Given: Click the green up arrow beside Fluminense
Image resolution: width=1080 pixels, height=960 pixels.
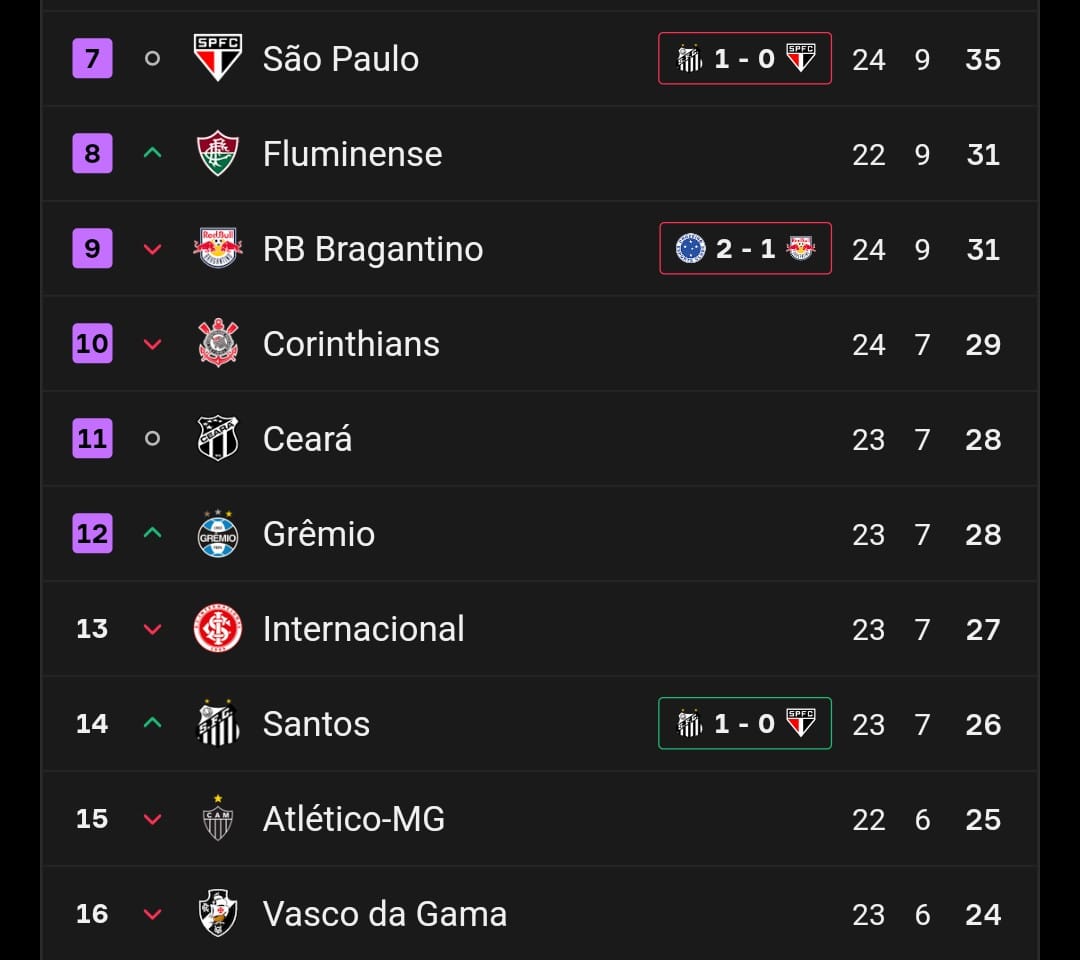Looking at the screenshot, I should 152,153.
